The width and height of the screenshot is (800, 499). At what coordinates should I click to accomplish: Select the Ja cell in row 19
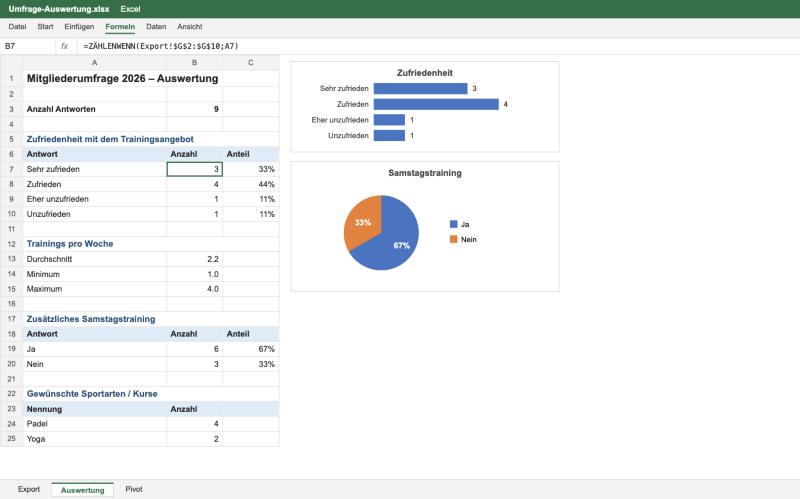(94, 349)
